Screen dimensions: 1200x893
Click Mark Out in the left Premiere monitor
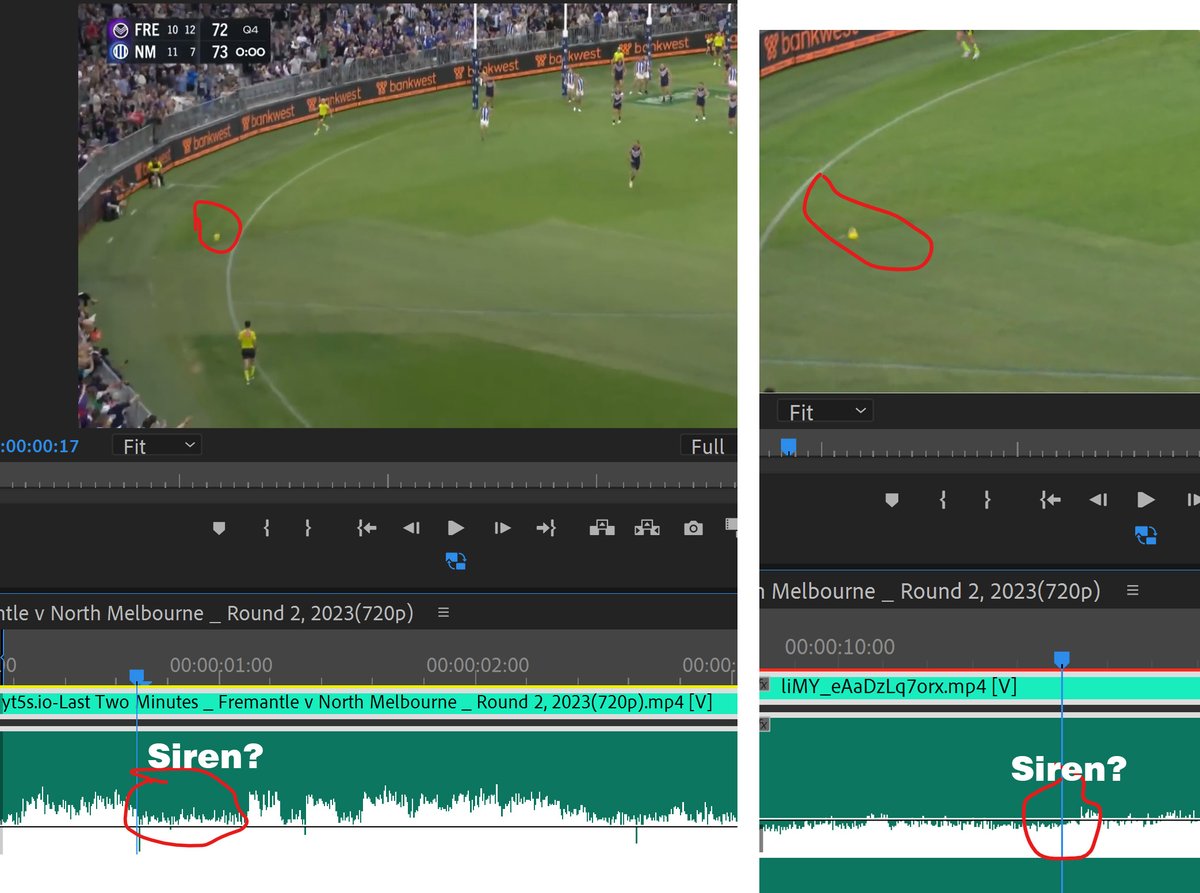tap(307, 528)
